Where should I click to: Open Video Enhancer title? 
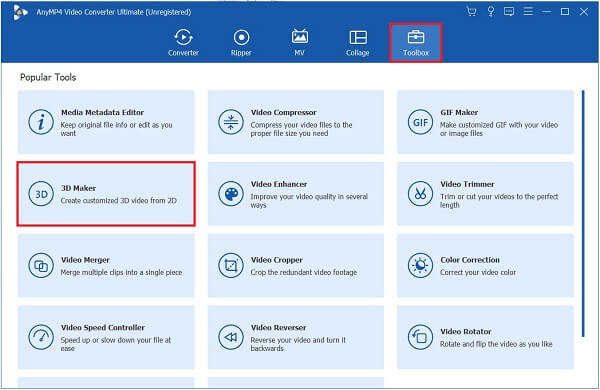point(279,184)
